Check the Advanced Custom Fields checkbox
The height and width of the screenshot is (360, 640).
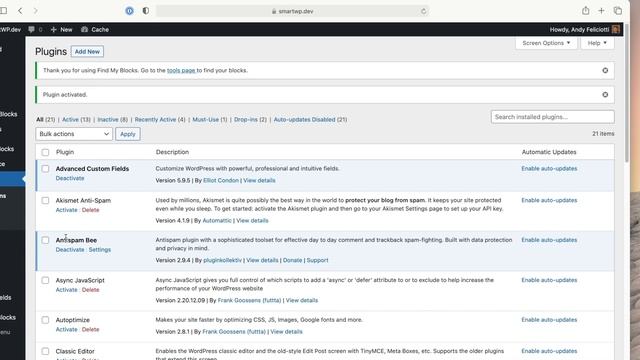pyautogui.click(x=45, y=169)
